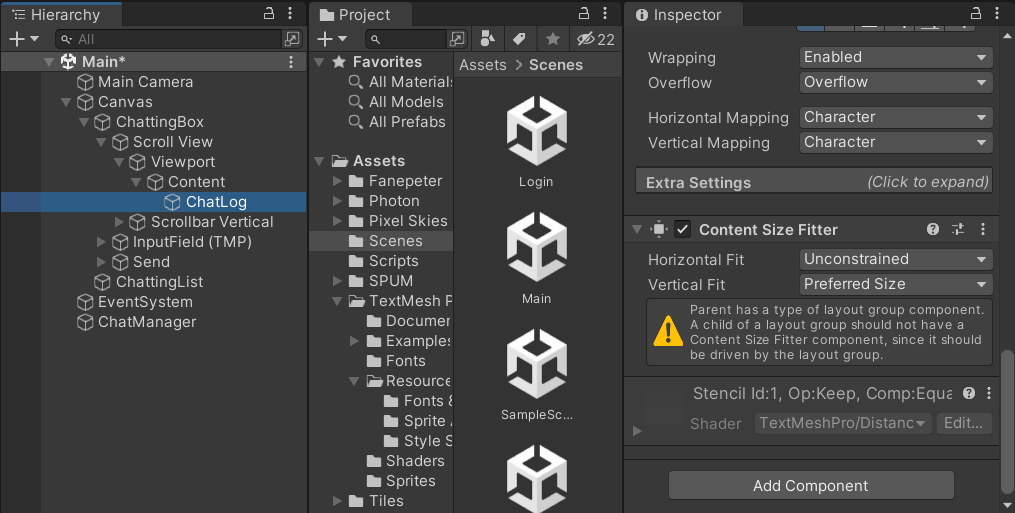Expand the SPUM folder
Image resolution: width=1015 pixels, height=513 pixels.
337,281
